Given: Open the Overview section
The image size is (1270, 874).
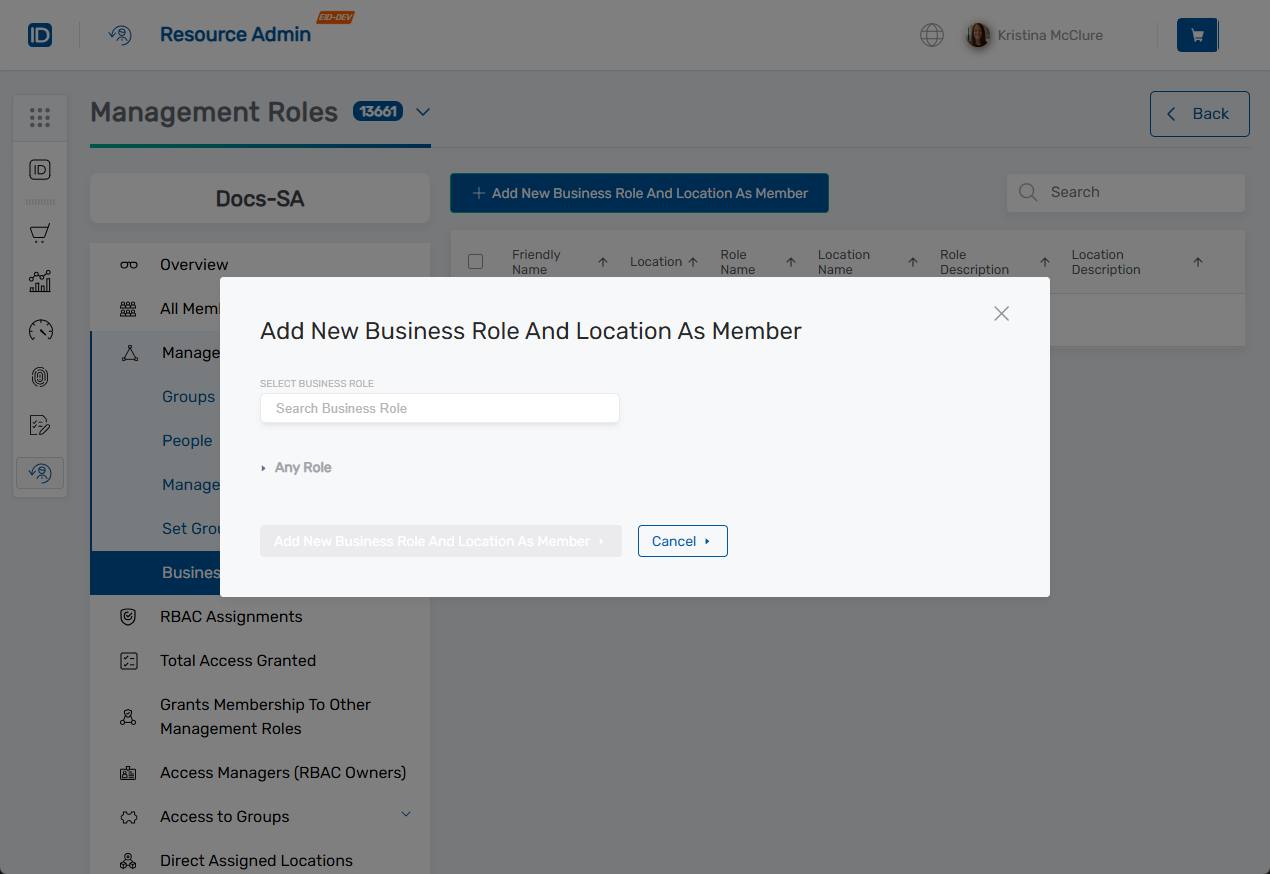Looking at the screenshot, I should (x=193, y=264).
